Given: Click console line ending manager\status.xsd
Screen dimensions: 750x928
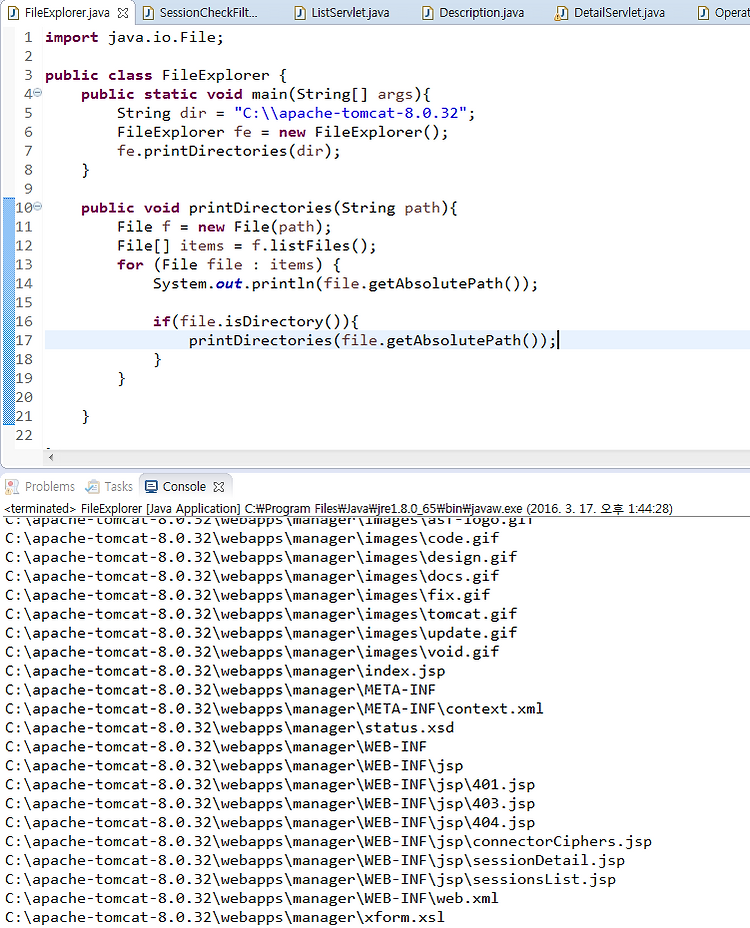Looking at the screenshot, I should coord(229,728).
